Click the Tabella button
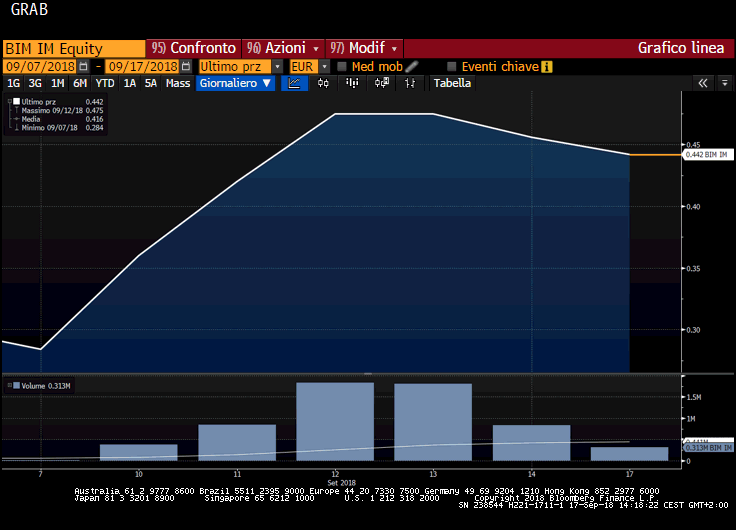Image resolution: width=736 pixels, height=530 pixels. 452,84
